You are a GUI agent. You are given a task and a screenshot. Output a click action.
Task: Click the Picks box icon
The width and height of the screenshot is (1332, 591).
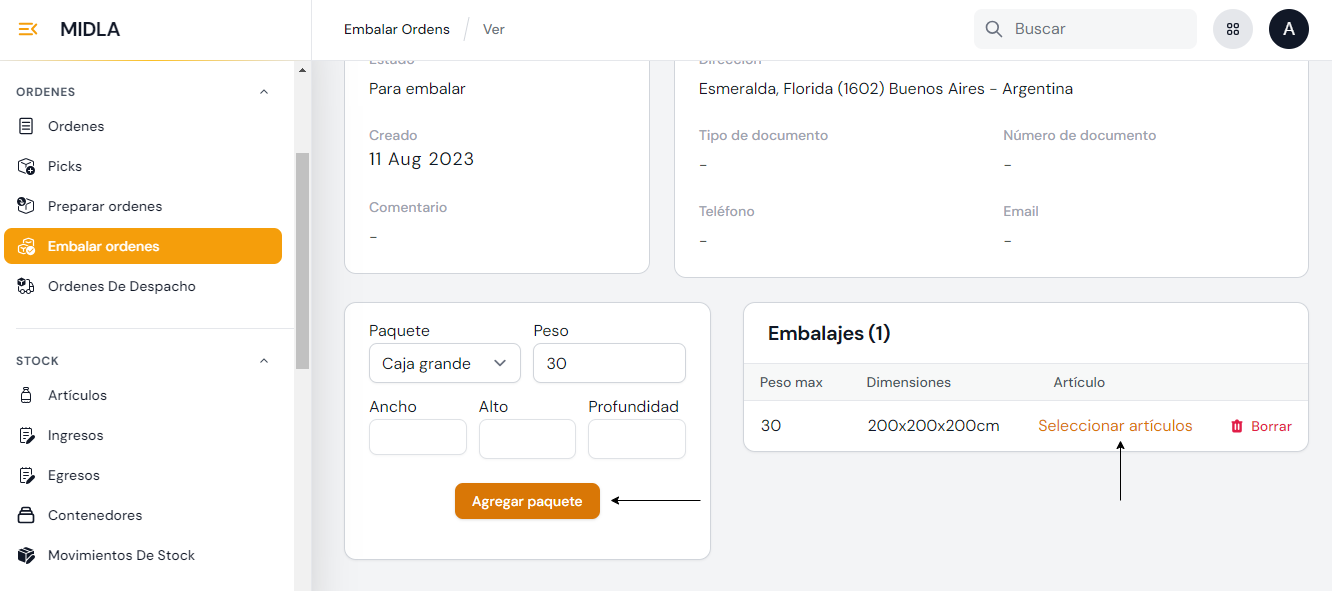(27, 166)
